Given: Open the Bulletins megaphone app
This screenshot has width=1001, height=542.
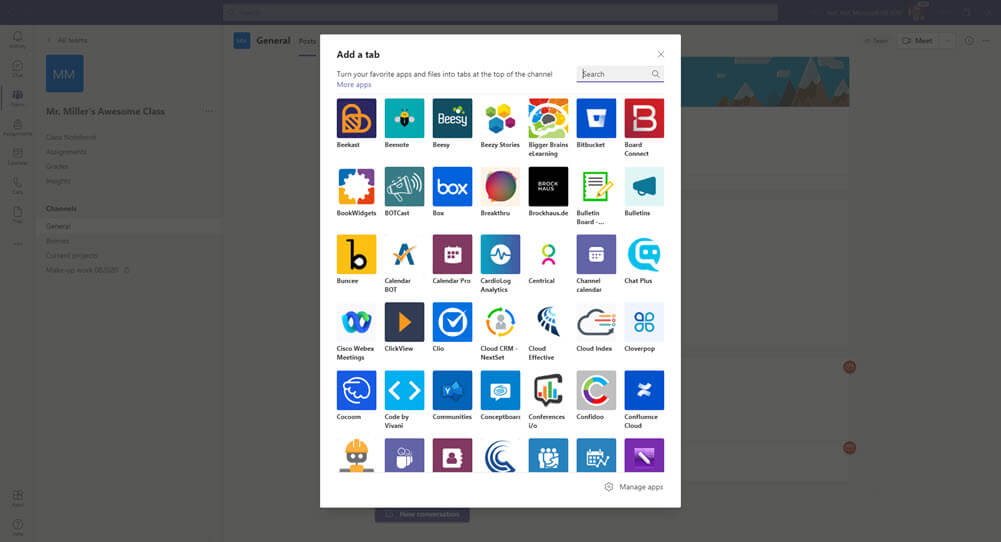Looking at the screenshot, I should tap(644, 186).
